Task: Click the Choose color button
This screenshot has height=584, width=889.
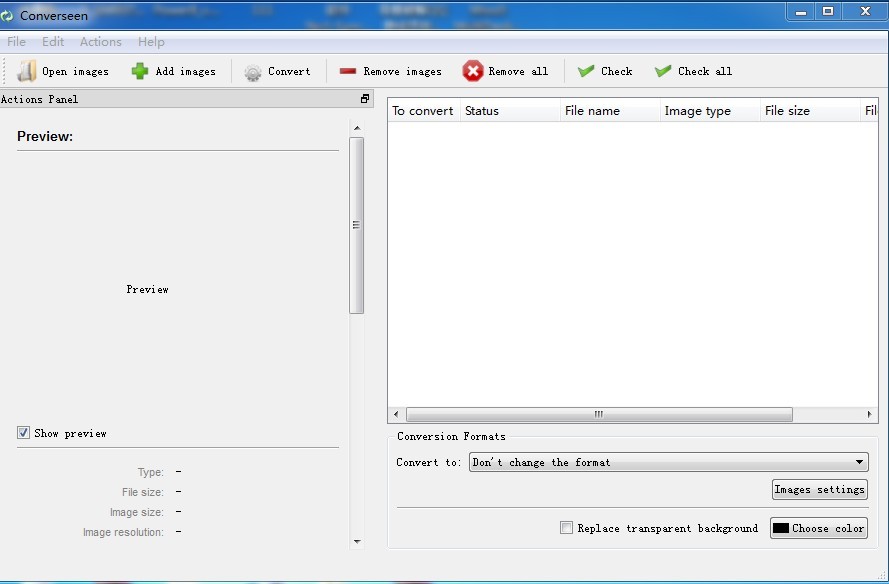Action: tap(819, 528)
